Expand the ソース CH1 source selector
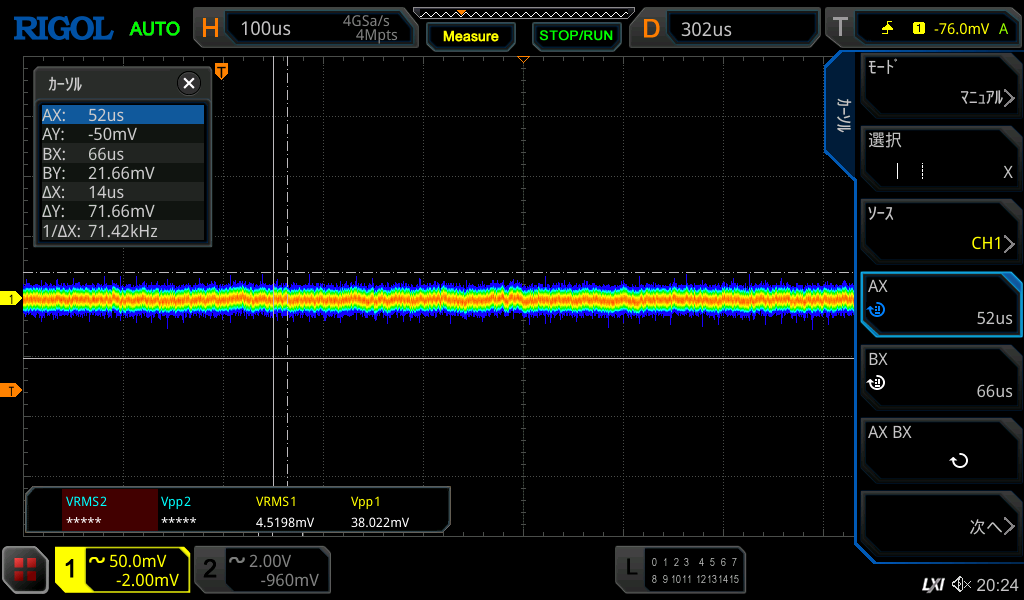 [x=940, y=230]
